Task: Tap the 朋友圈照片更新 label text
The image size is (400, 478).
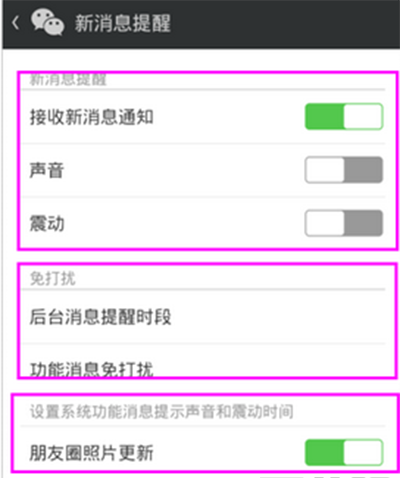Action: (92, 453)
